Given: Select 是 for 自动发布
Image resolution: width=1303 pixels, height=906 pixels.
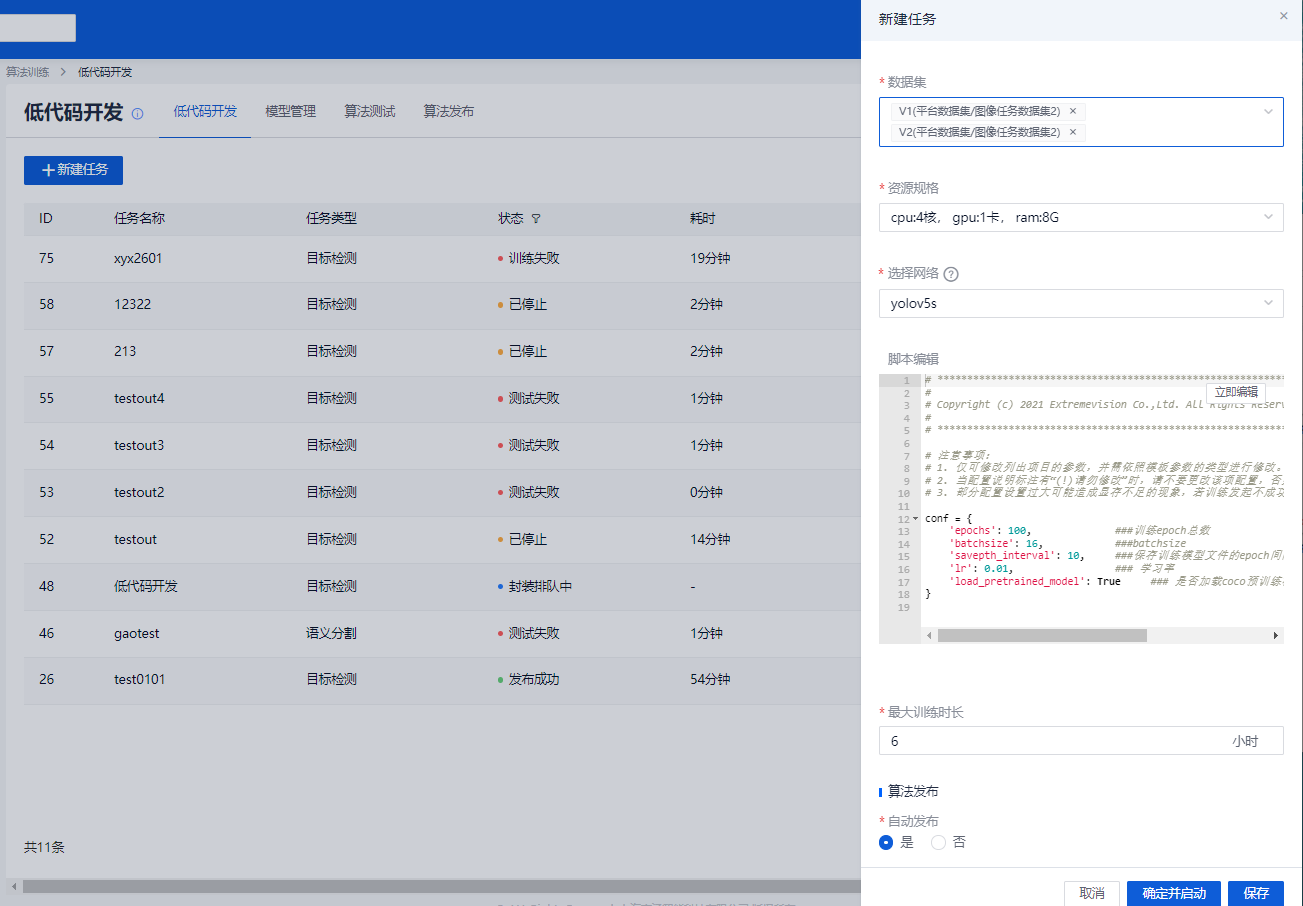Looking at the screenshot, I should [886, 843].
